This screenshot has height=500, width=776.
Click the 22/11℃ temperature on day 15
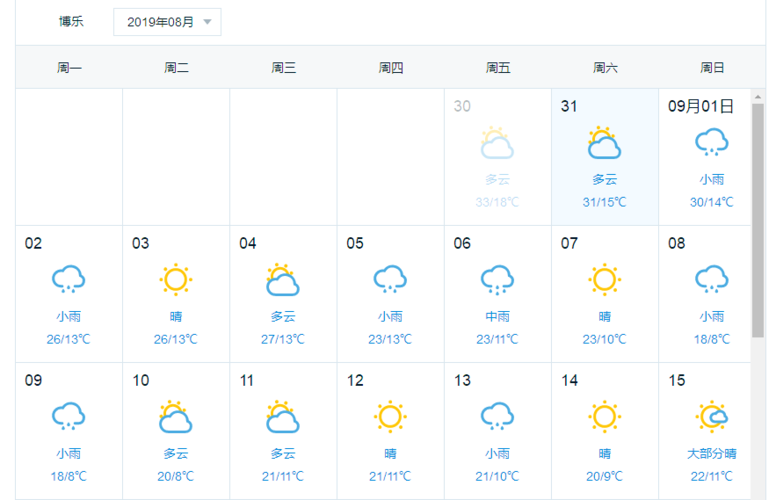[x=712, y=476]
